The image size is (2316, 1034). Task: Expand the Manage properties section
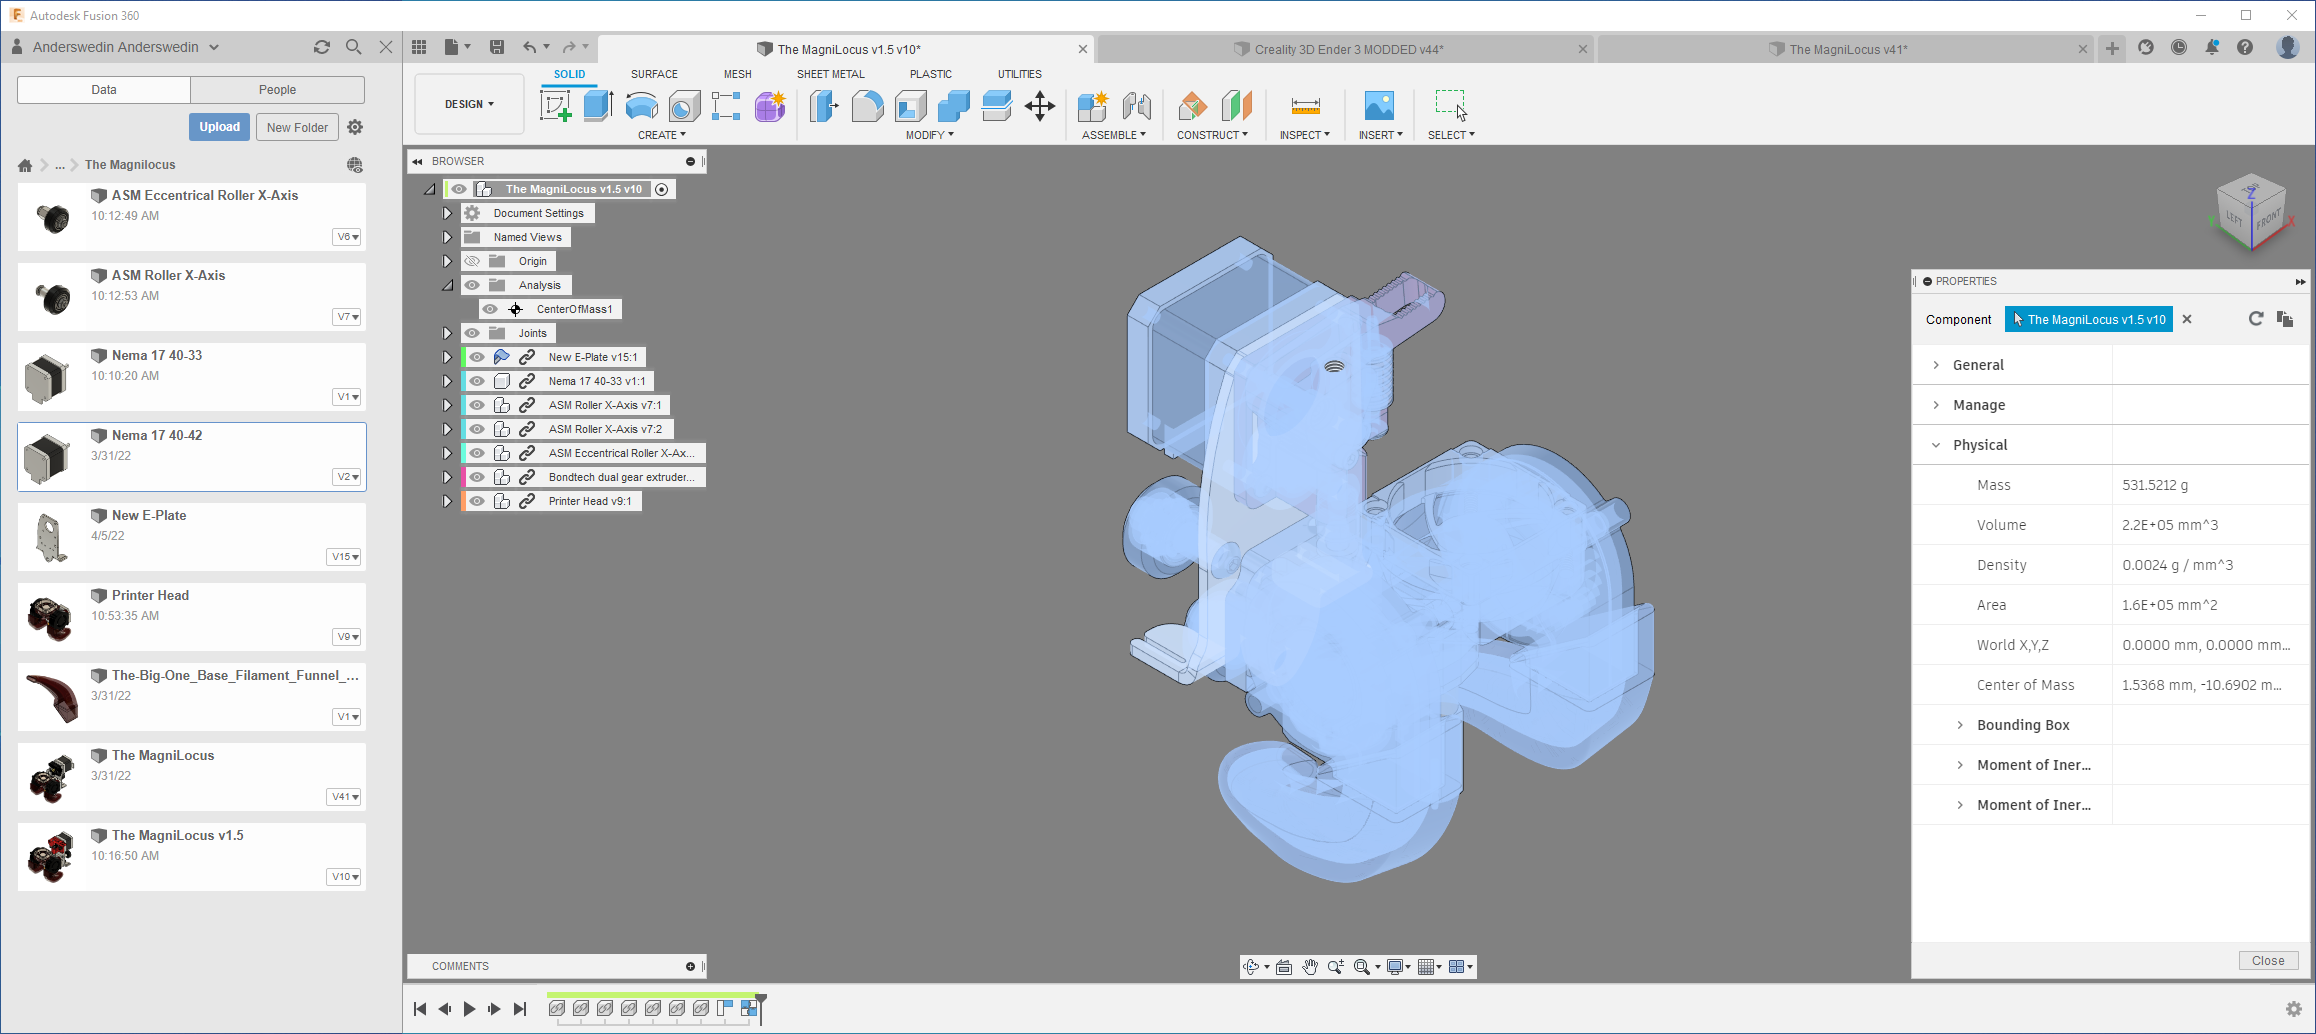1936,405
